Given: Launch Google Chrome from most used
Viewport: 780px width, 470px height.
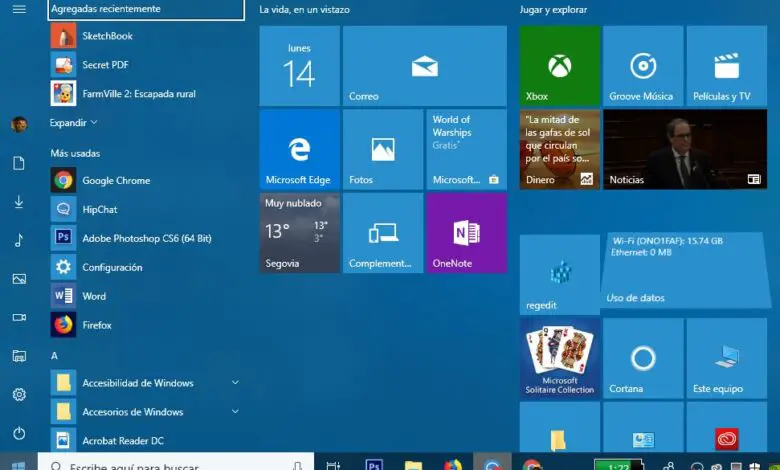Looking at the screenshot, I should 146,181.
